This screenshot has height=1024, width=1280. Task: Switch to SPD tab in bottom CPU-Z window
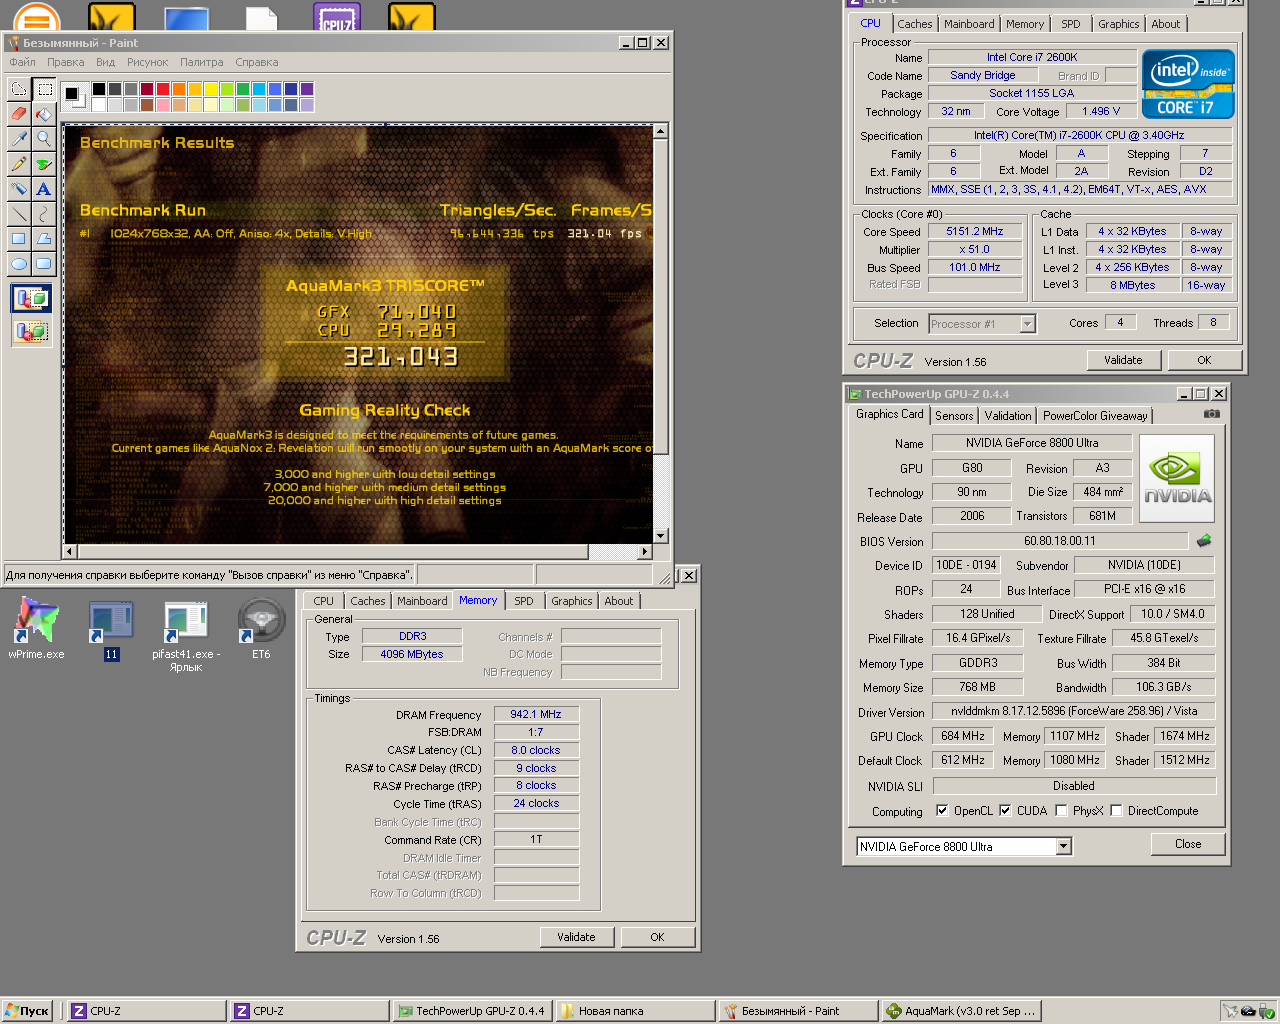click(524, 601)
